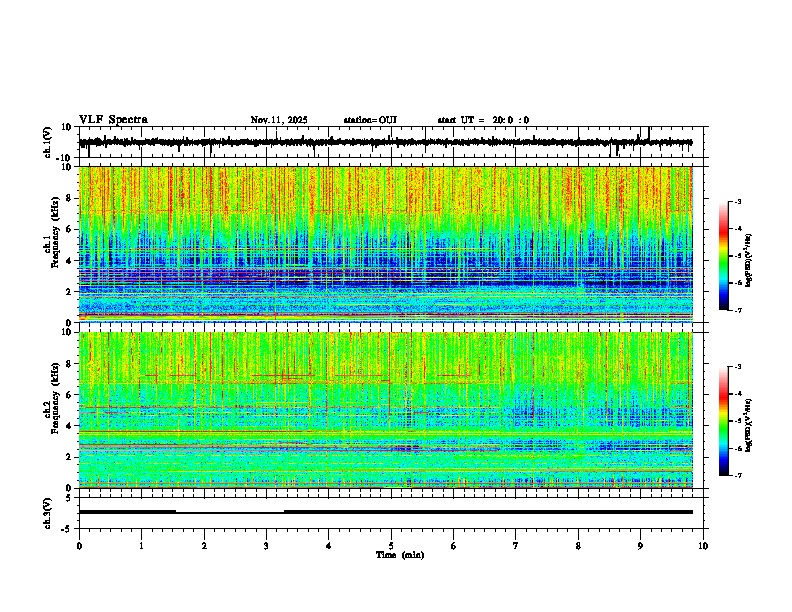792x612 pixels.
Task: Click the '6' frequency tick of ch.1 spectrogram
Action: coord(70,229)
